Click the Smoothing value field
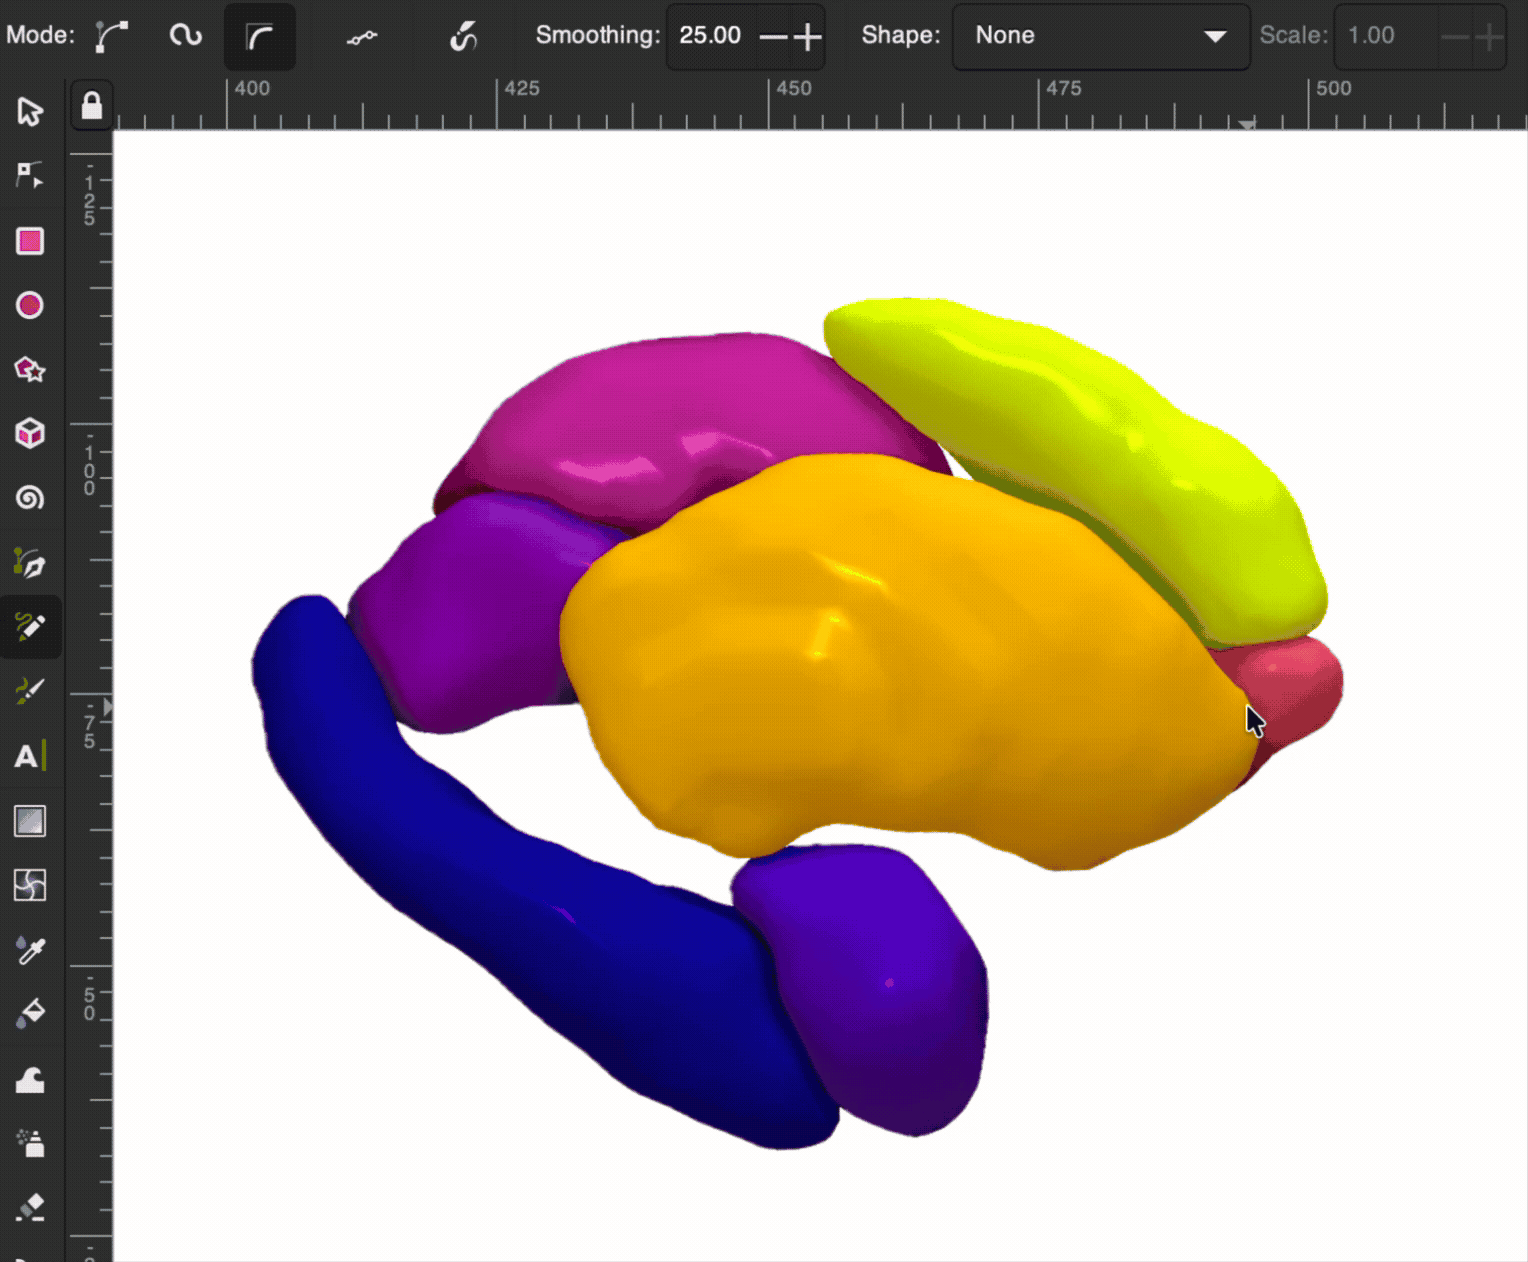Image resolution: width=1528 pixels, height=1262 pixels. 712,36
